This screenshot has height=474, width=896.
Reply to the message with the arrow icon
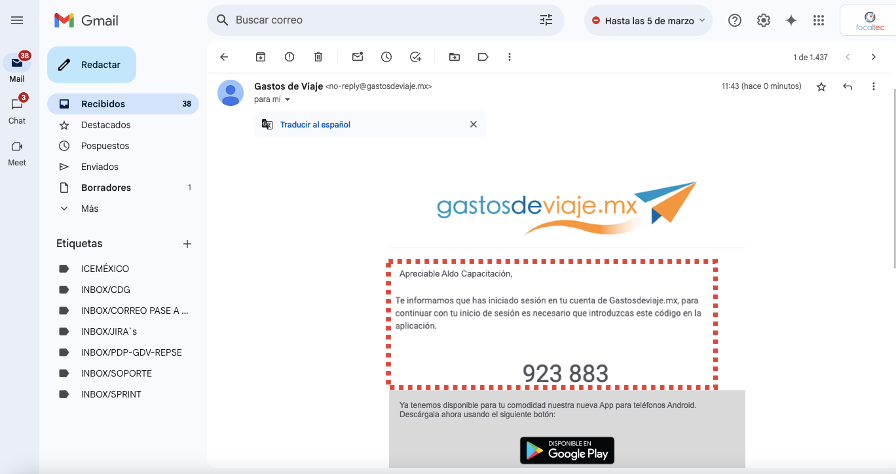click(847, 87)
